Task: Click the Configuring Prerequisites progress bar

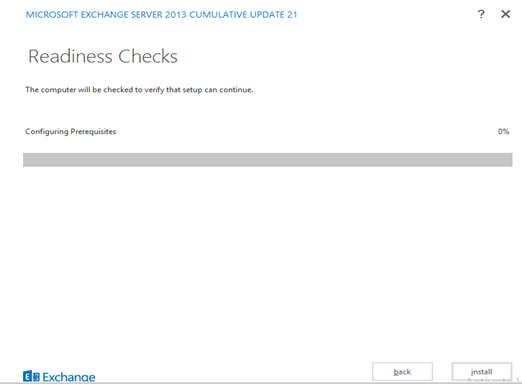Action: click(x=268, y=160)
